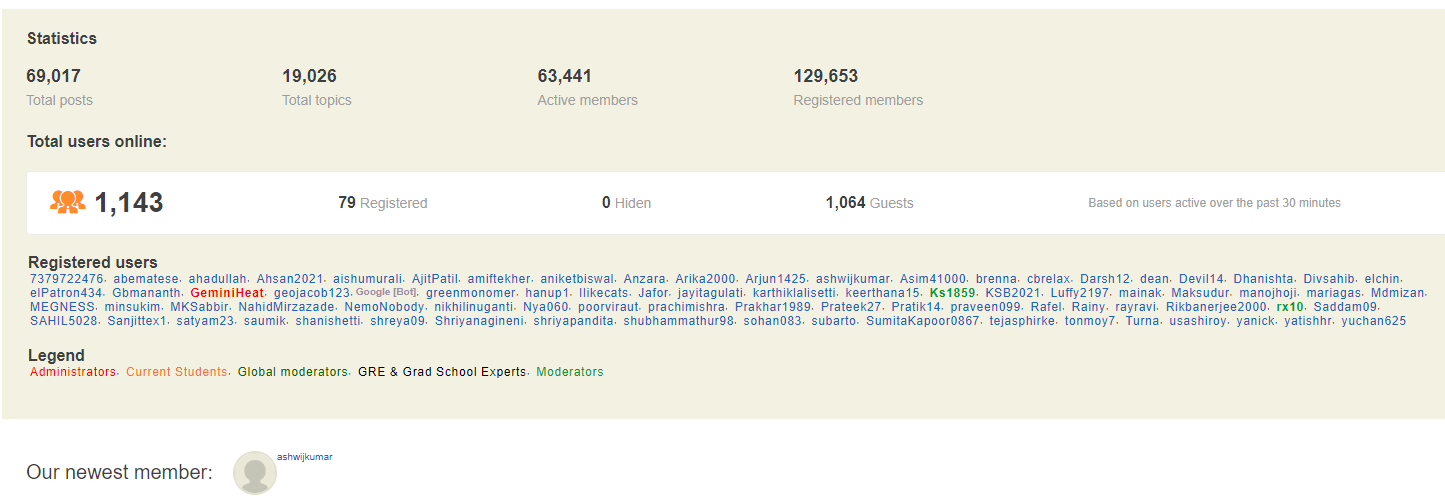1445x501 pixels.
Task: Open administrator GeminiHeat's profile
Action: pyautogui.click(x=227, y=293)
